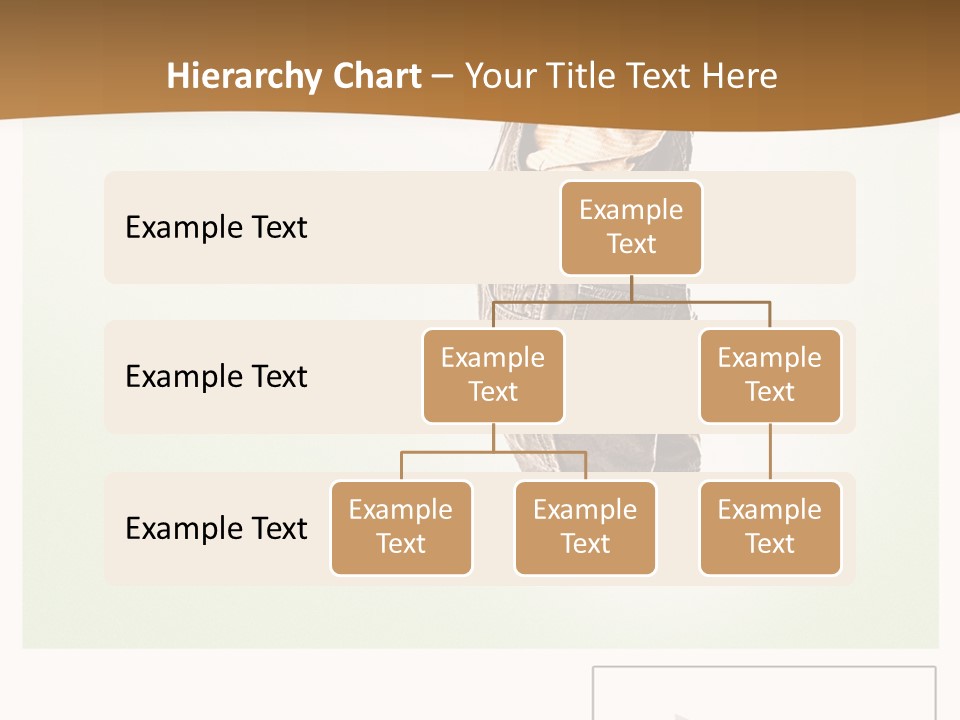Click the rightmost third-level hierarchy box
The height and width of the screenshot is (720, 960).
coord(770,528)
